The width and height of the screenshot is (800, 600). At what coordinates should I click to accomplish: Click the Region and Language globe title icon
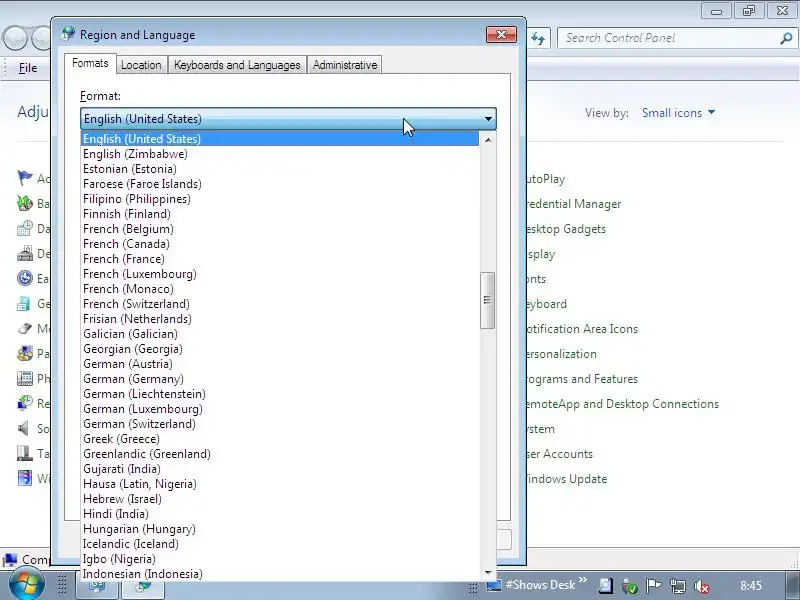(x=68, y=34)
